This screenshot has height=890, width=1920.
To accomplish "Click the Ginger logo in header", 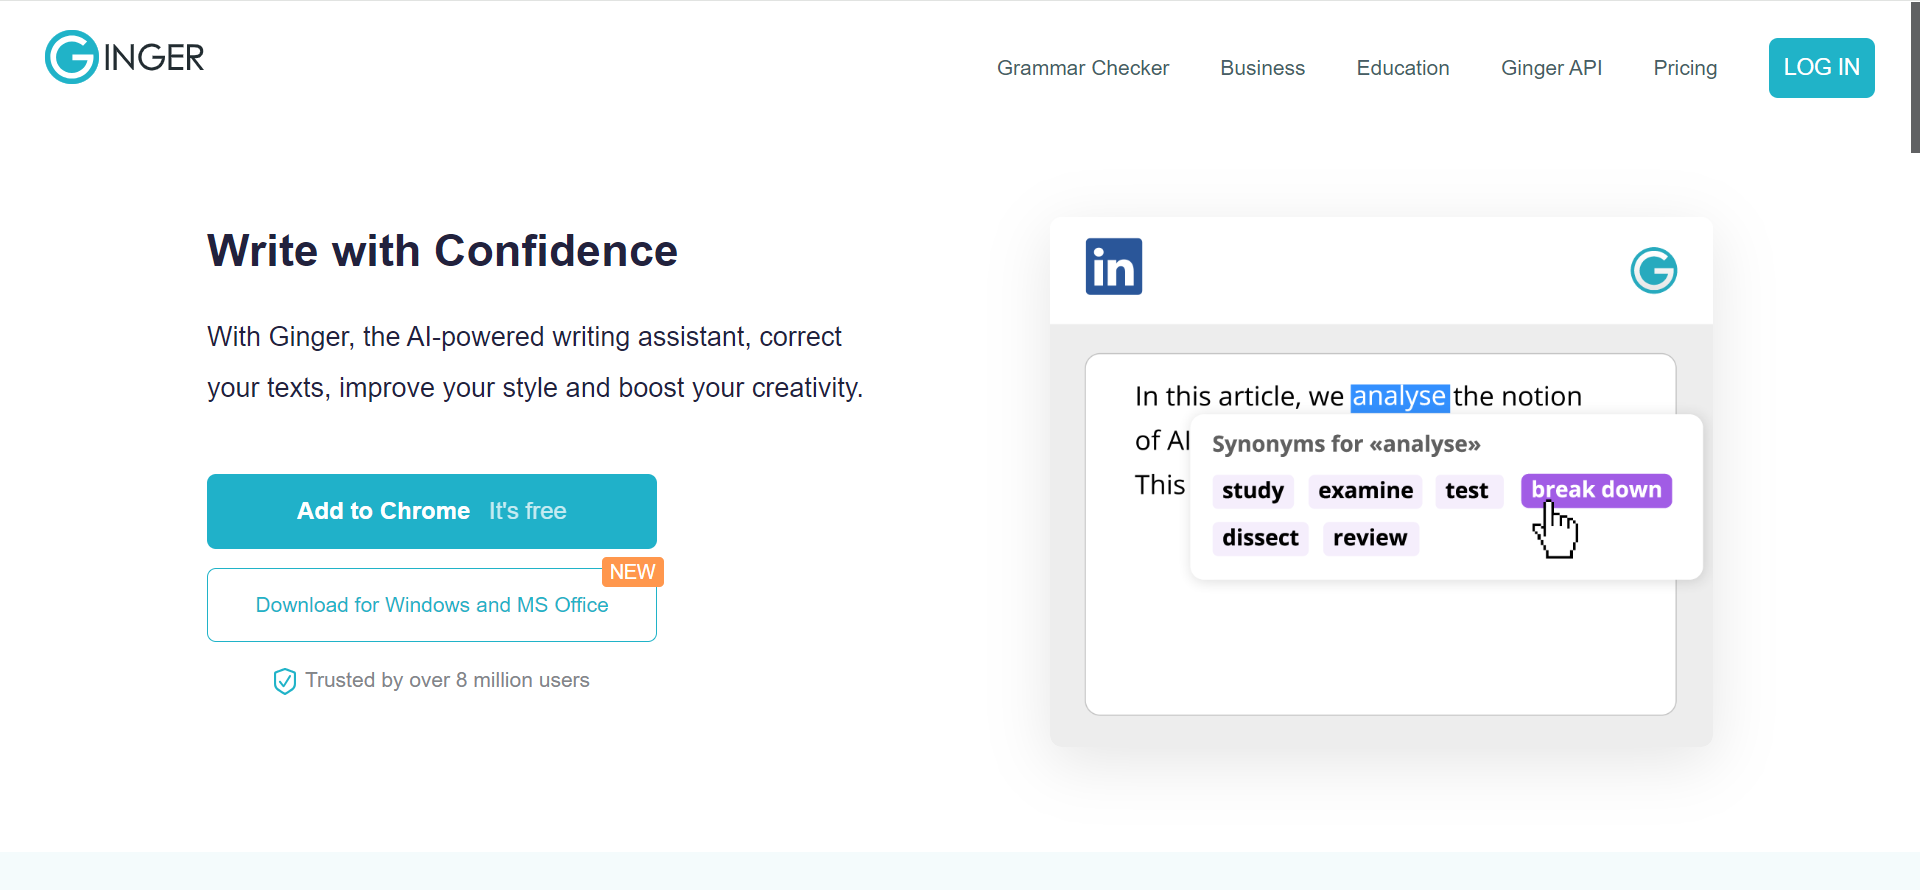I will (x=125, y=57).
